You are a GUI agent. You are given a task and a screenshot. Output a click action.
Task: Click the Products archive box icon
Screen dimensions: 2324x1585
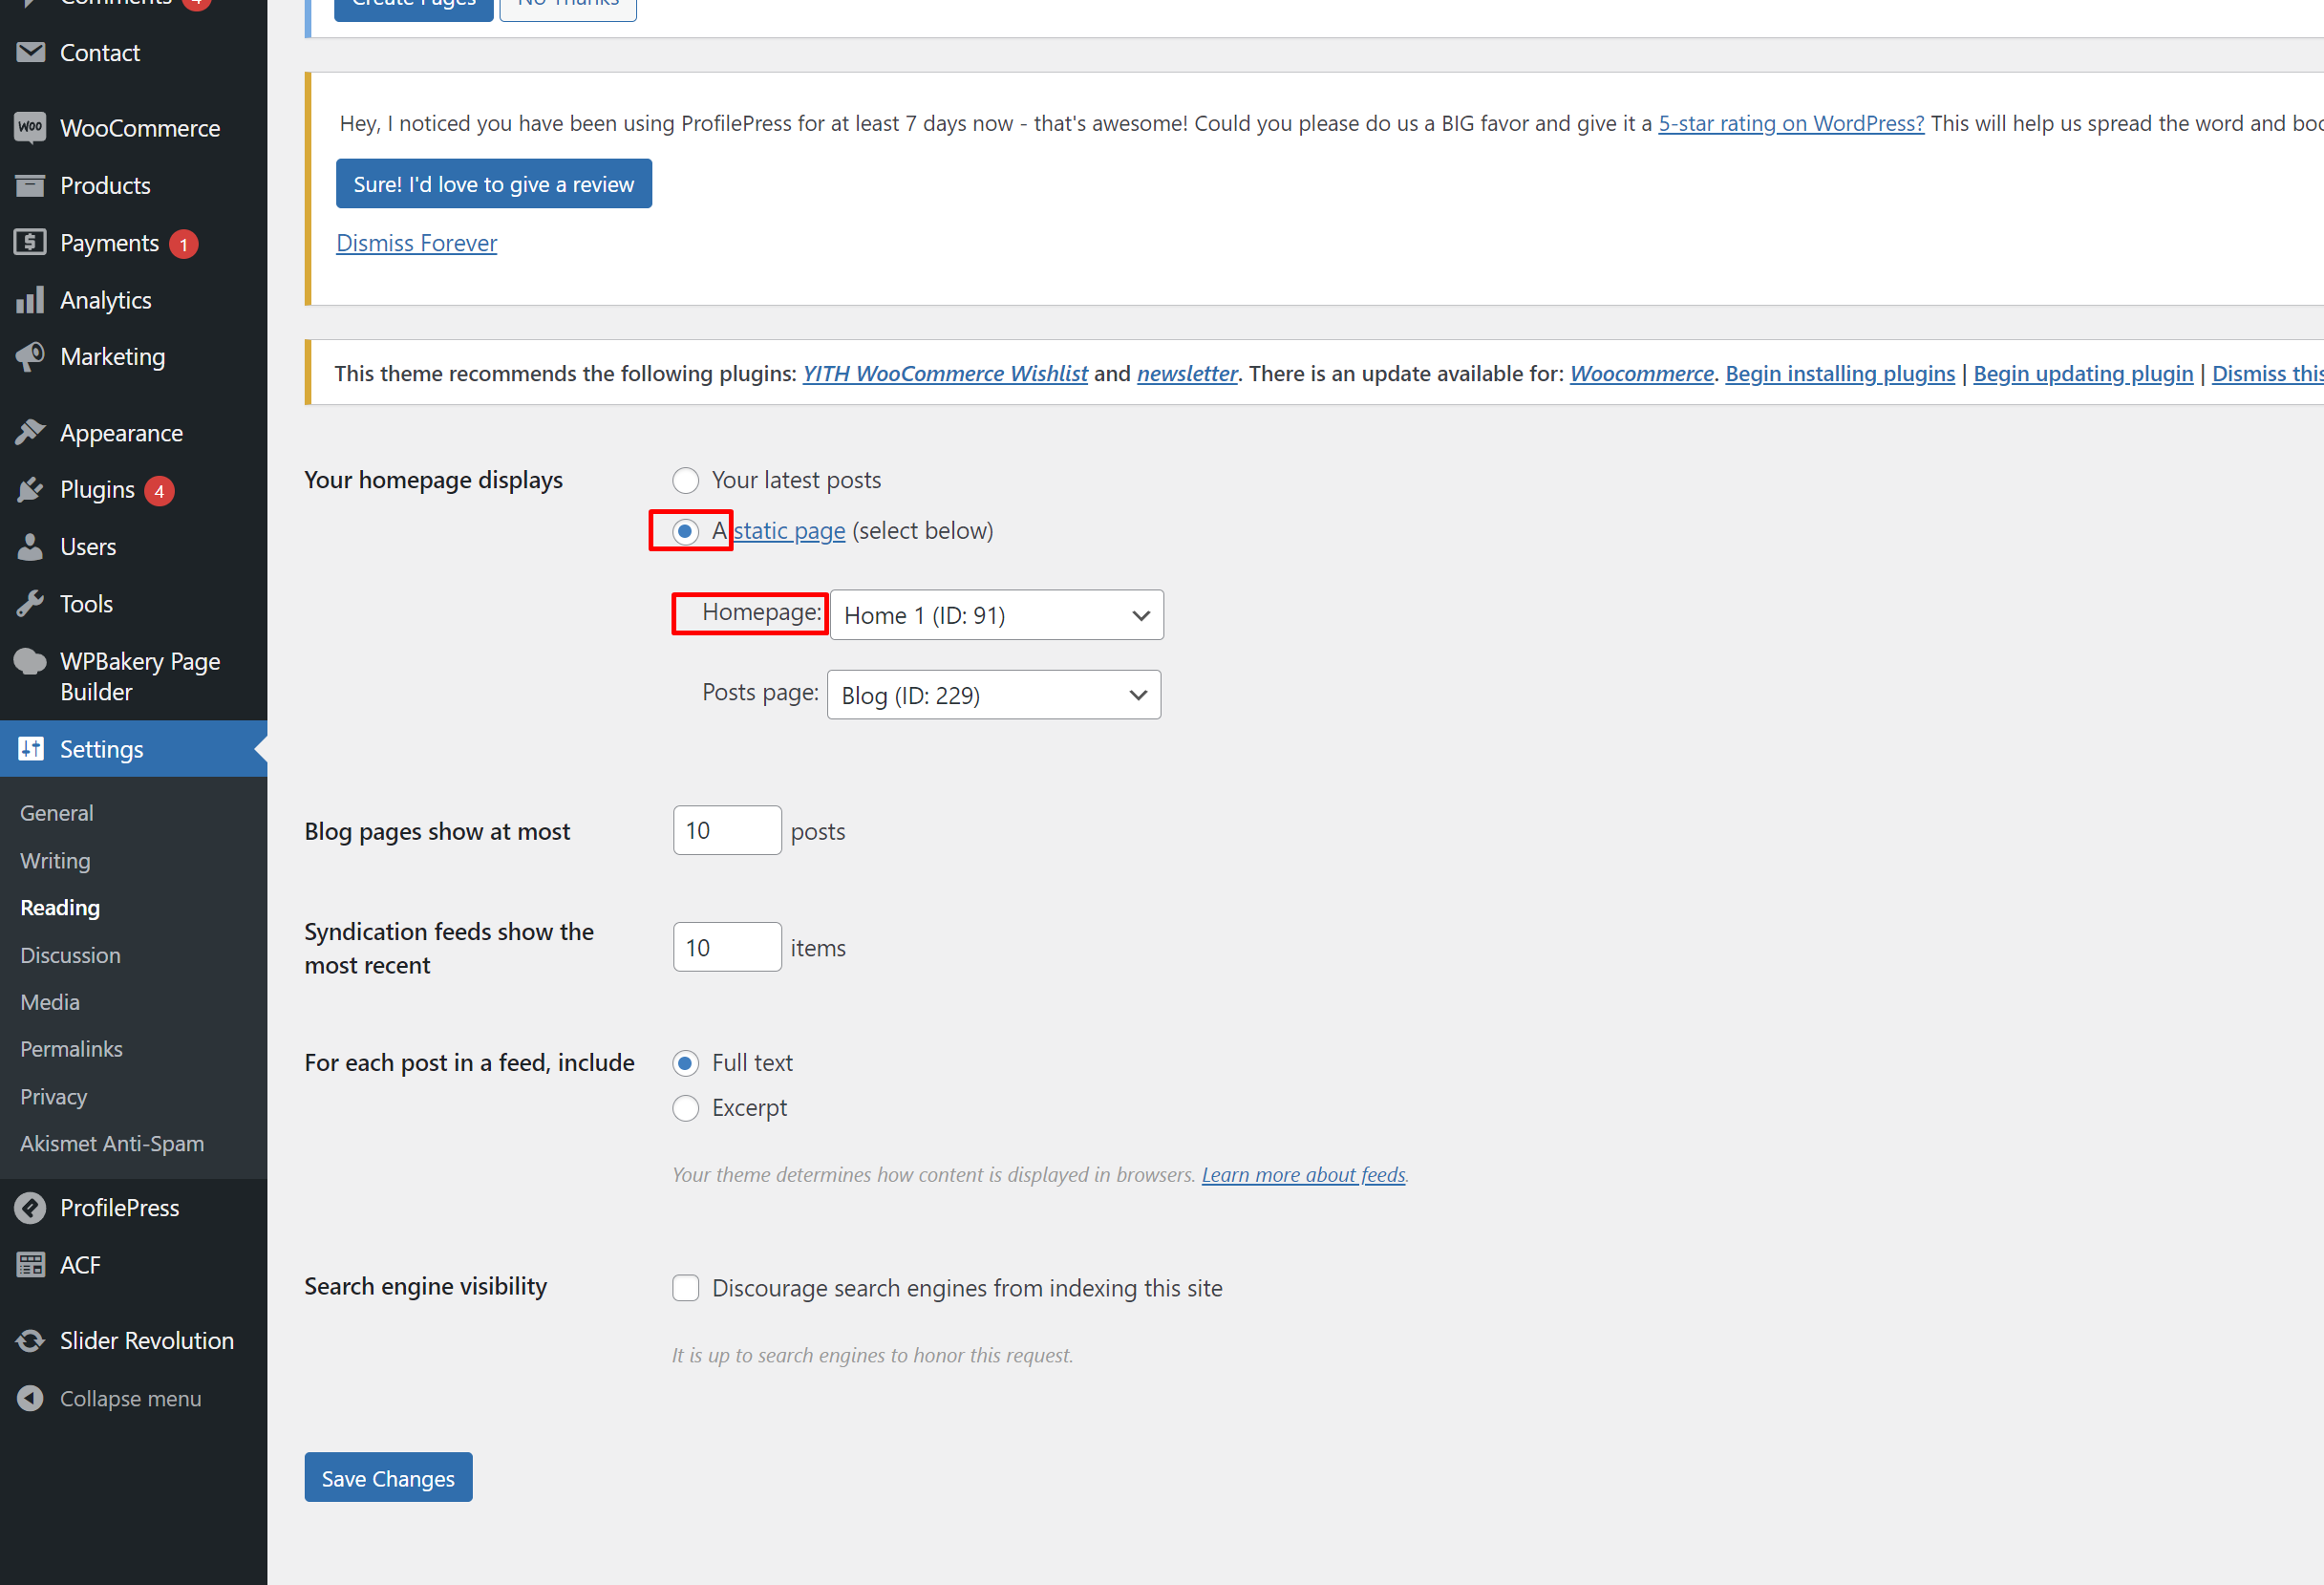[x=31, y=185]
